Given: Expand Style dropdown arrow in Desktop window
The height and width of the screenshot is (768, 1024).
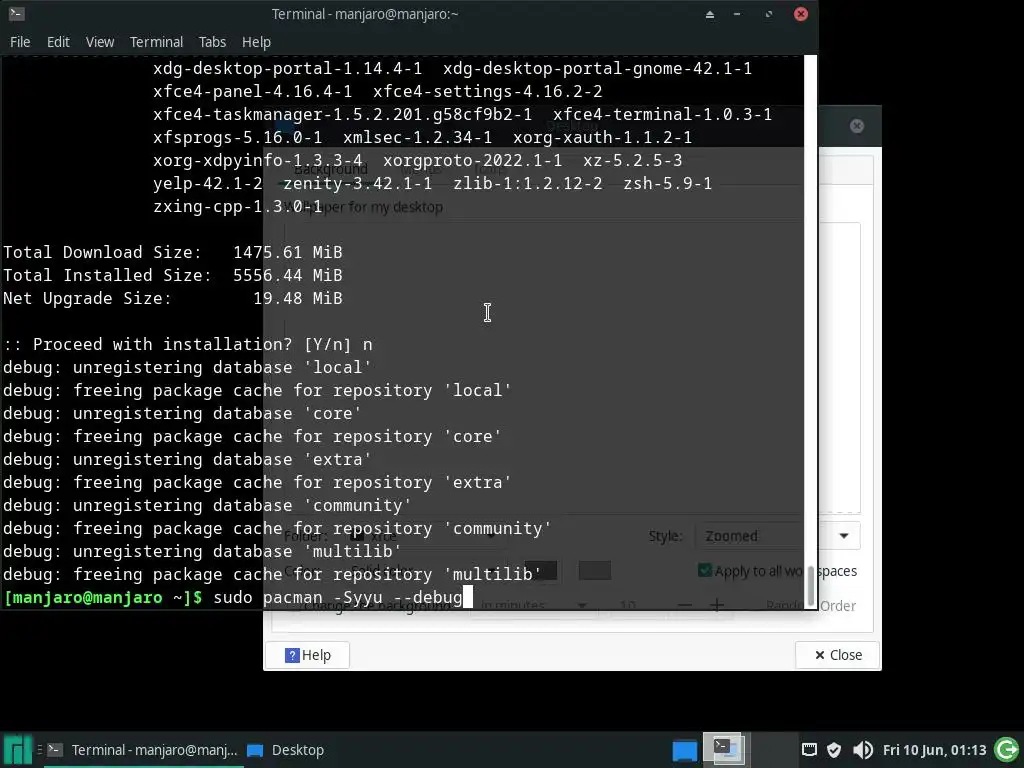Looking at the screenshot, I should (x=844, y=536).
